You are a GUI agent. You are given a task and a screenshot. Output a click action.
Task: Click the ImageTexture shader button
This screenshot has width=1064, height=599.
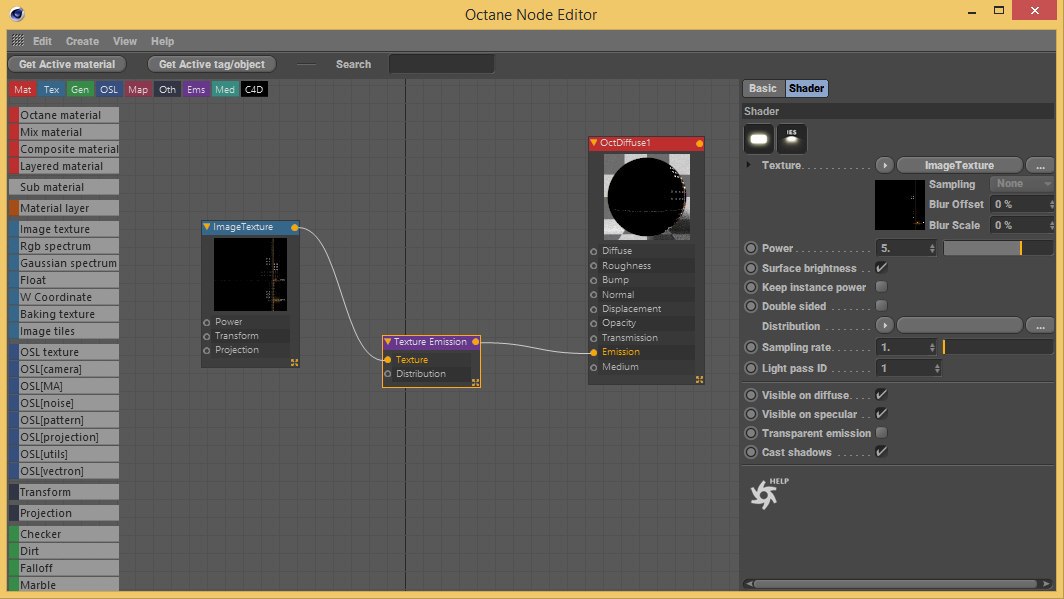pos(960,166)
